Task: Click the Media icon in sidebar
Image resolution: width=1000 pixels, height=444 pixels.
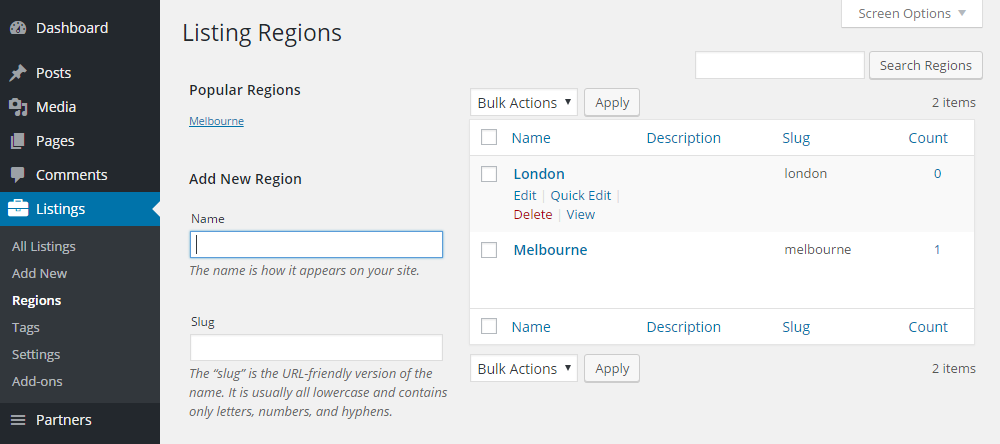Action: pos(18,107)
